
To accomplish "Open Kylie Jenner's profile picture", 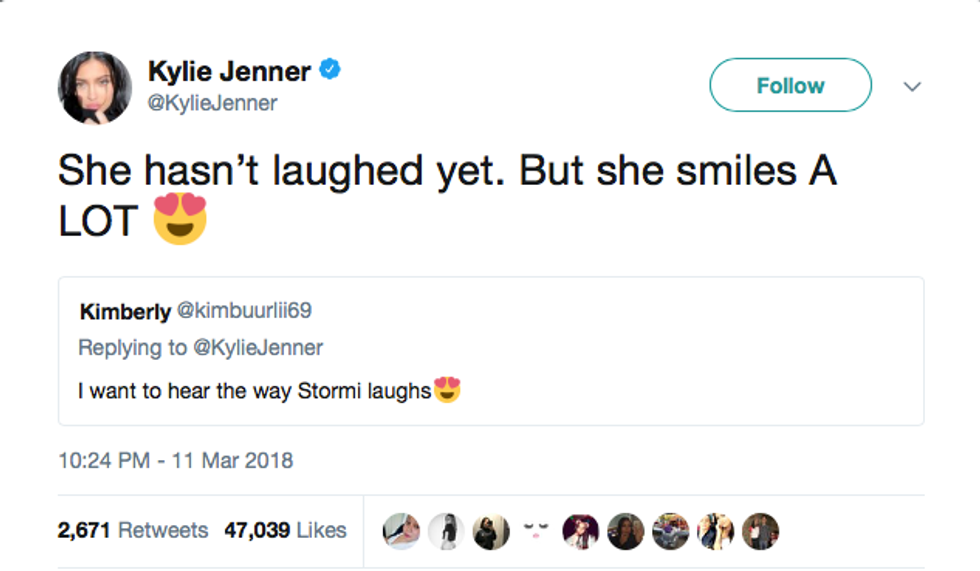I will [x=95, y=88].
